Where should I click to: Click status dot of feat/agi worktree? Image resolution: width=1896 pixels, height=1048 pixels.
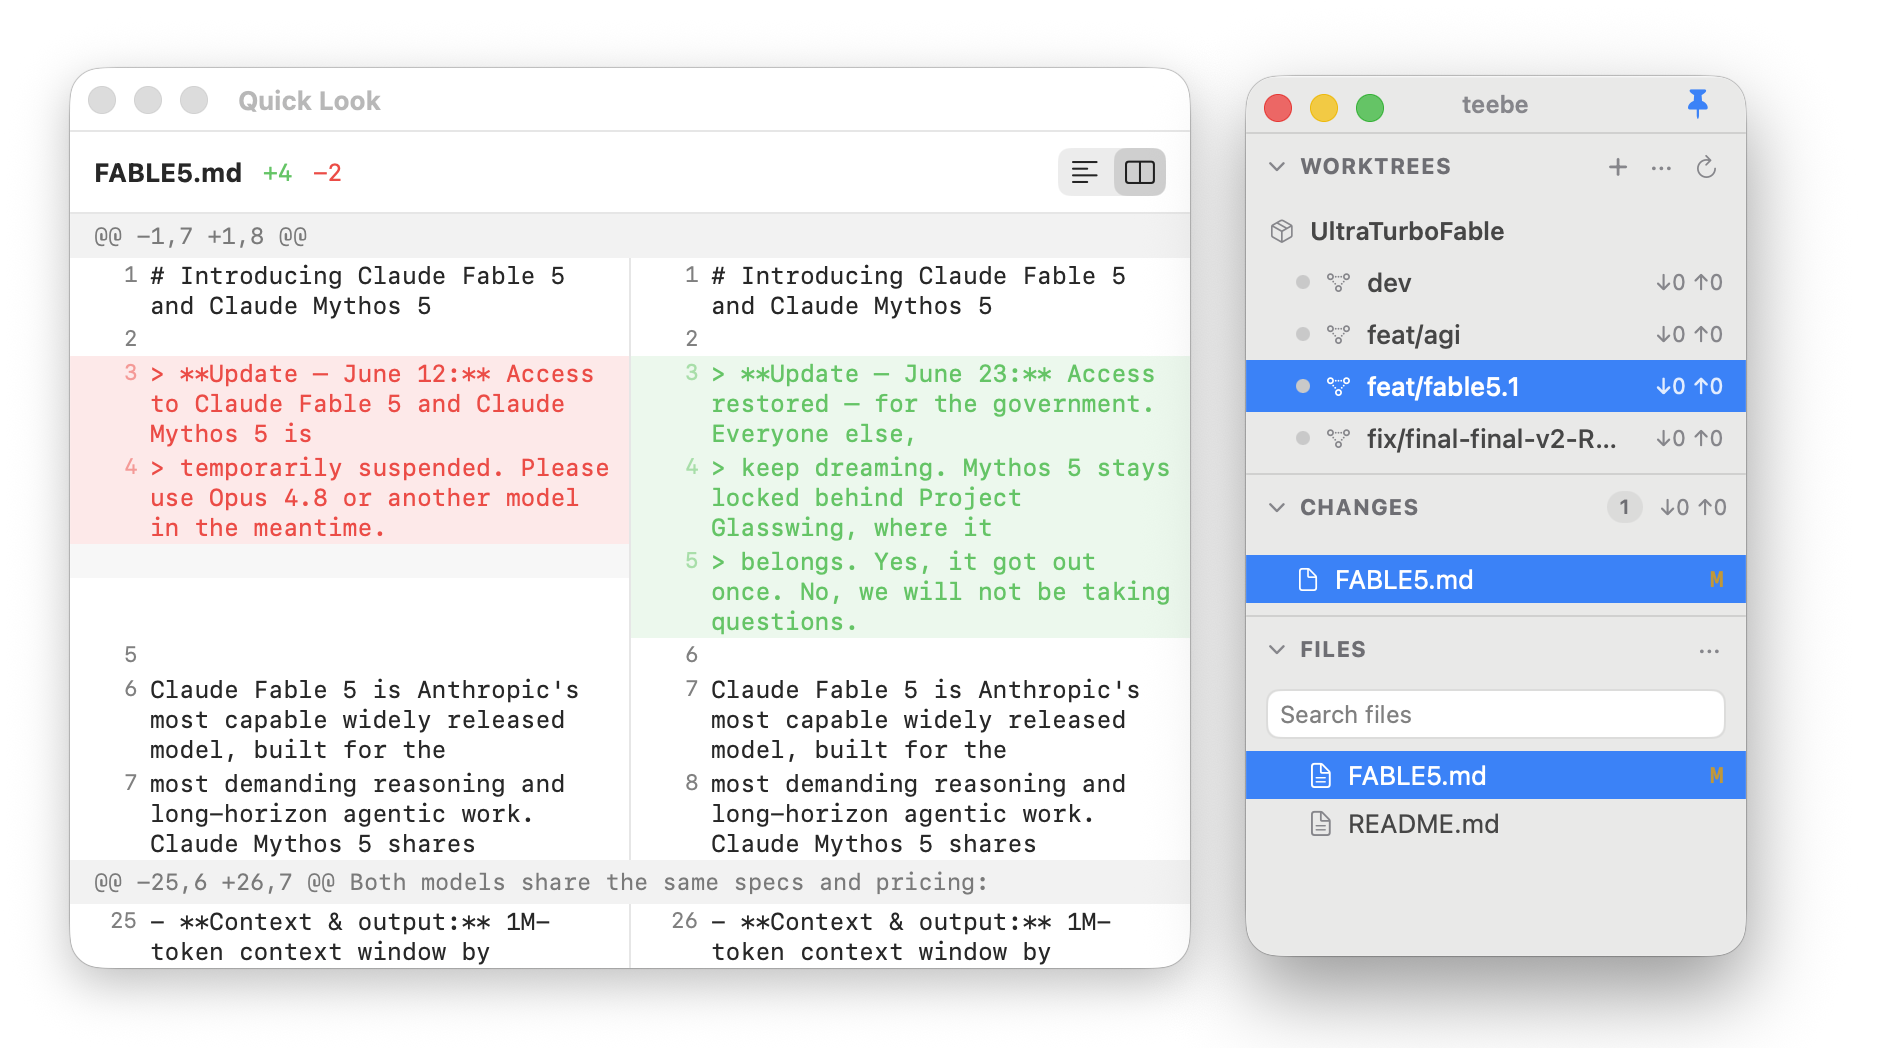1302,334
